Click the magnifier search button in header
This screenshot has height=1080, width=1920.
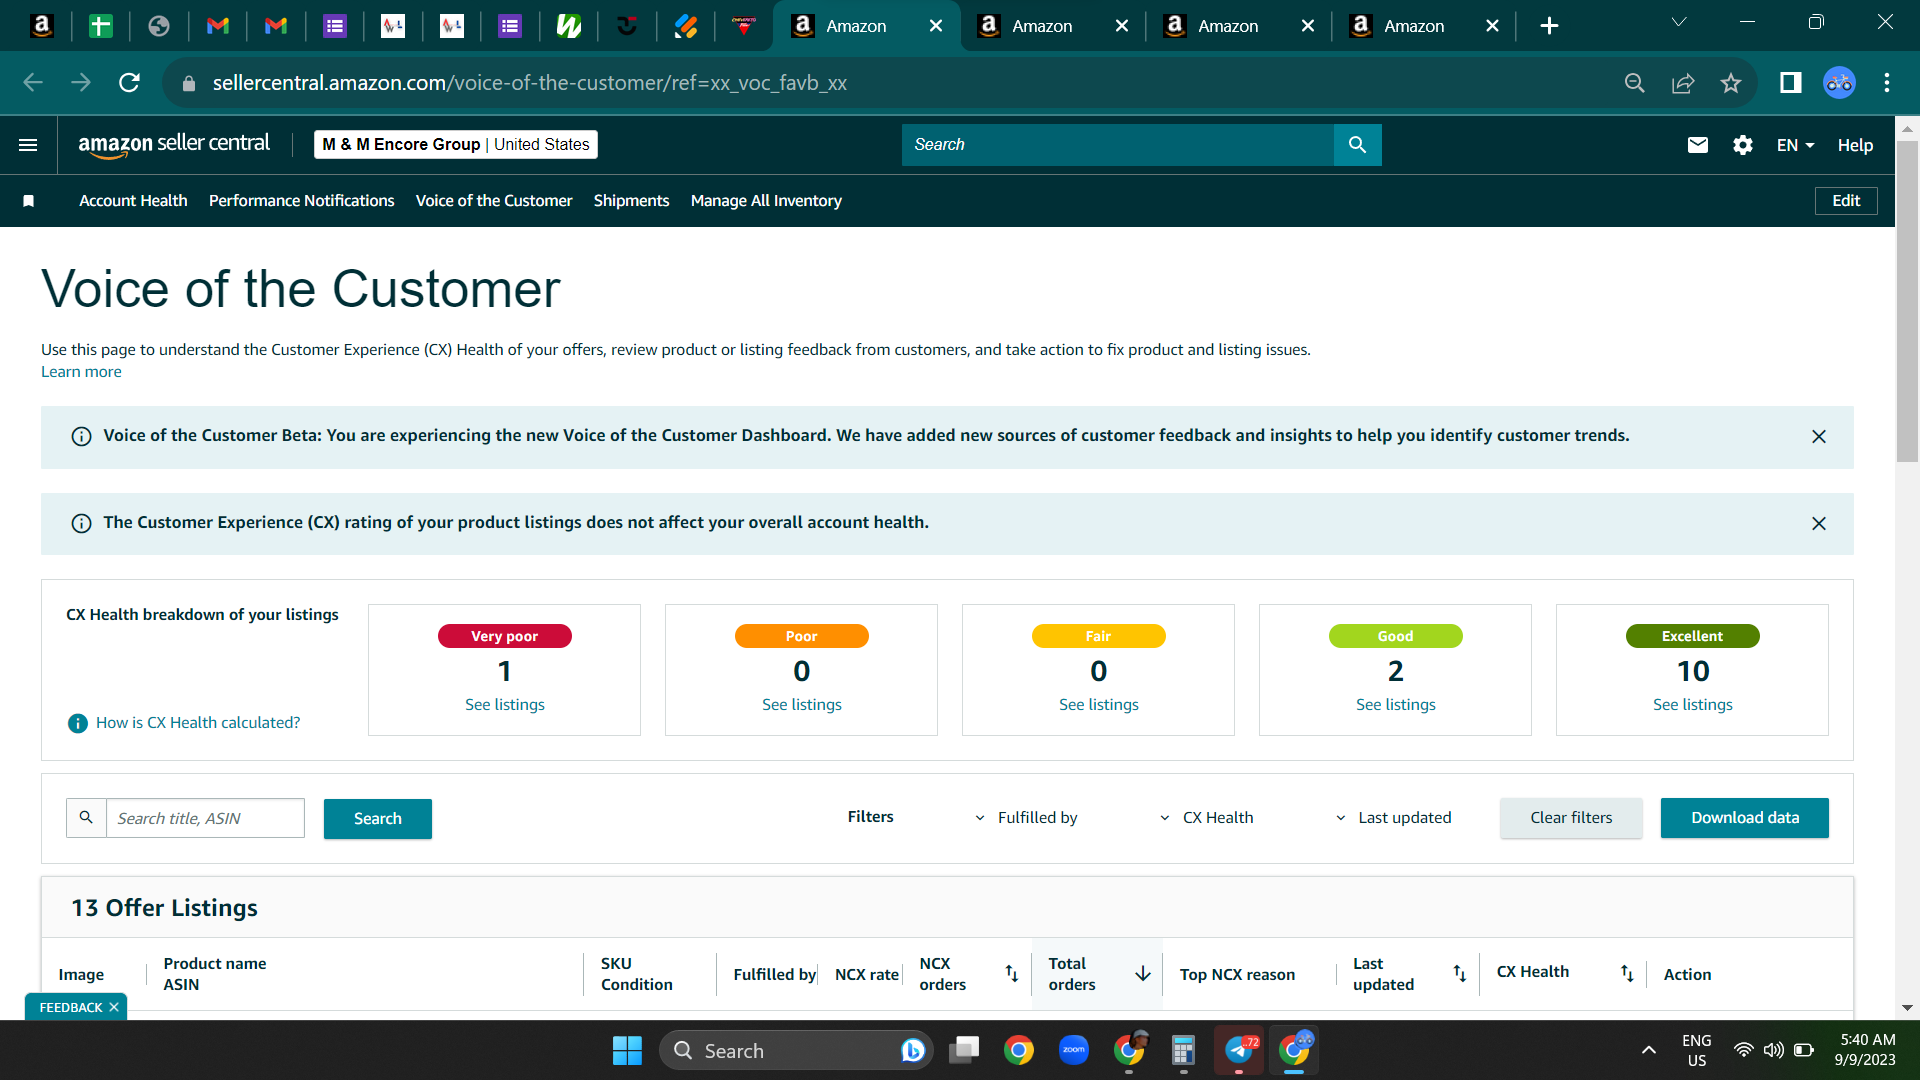1357,145
